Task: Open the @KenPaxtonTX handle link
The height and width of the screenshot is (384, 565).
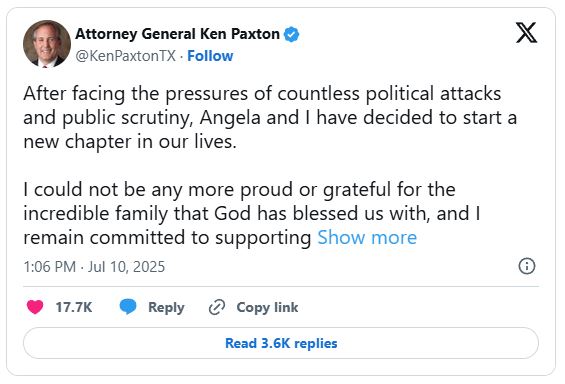Action: 125,56
